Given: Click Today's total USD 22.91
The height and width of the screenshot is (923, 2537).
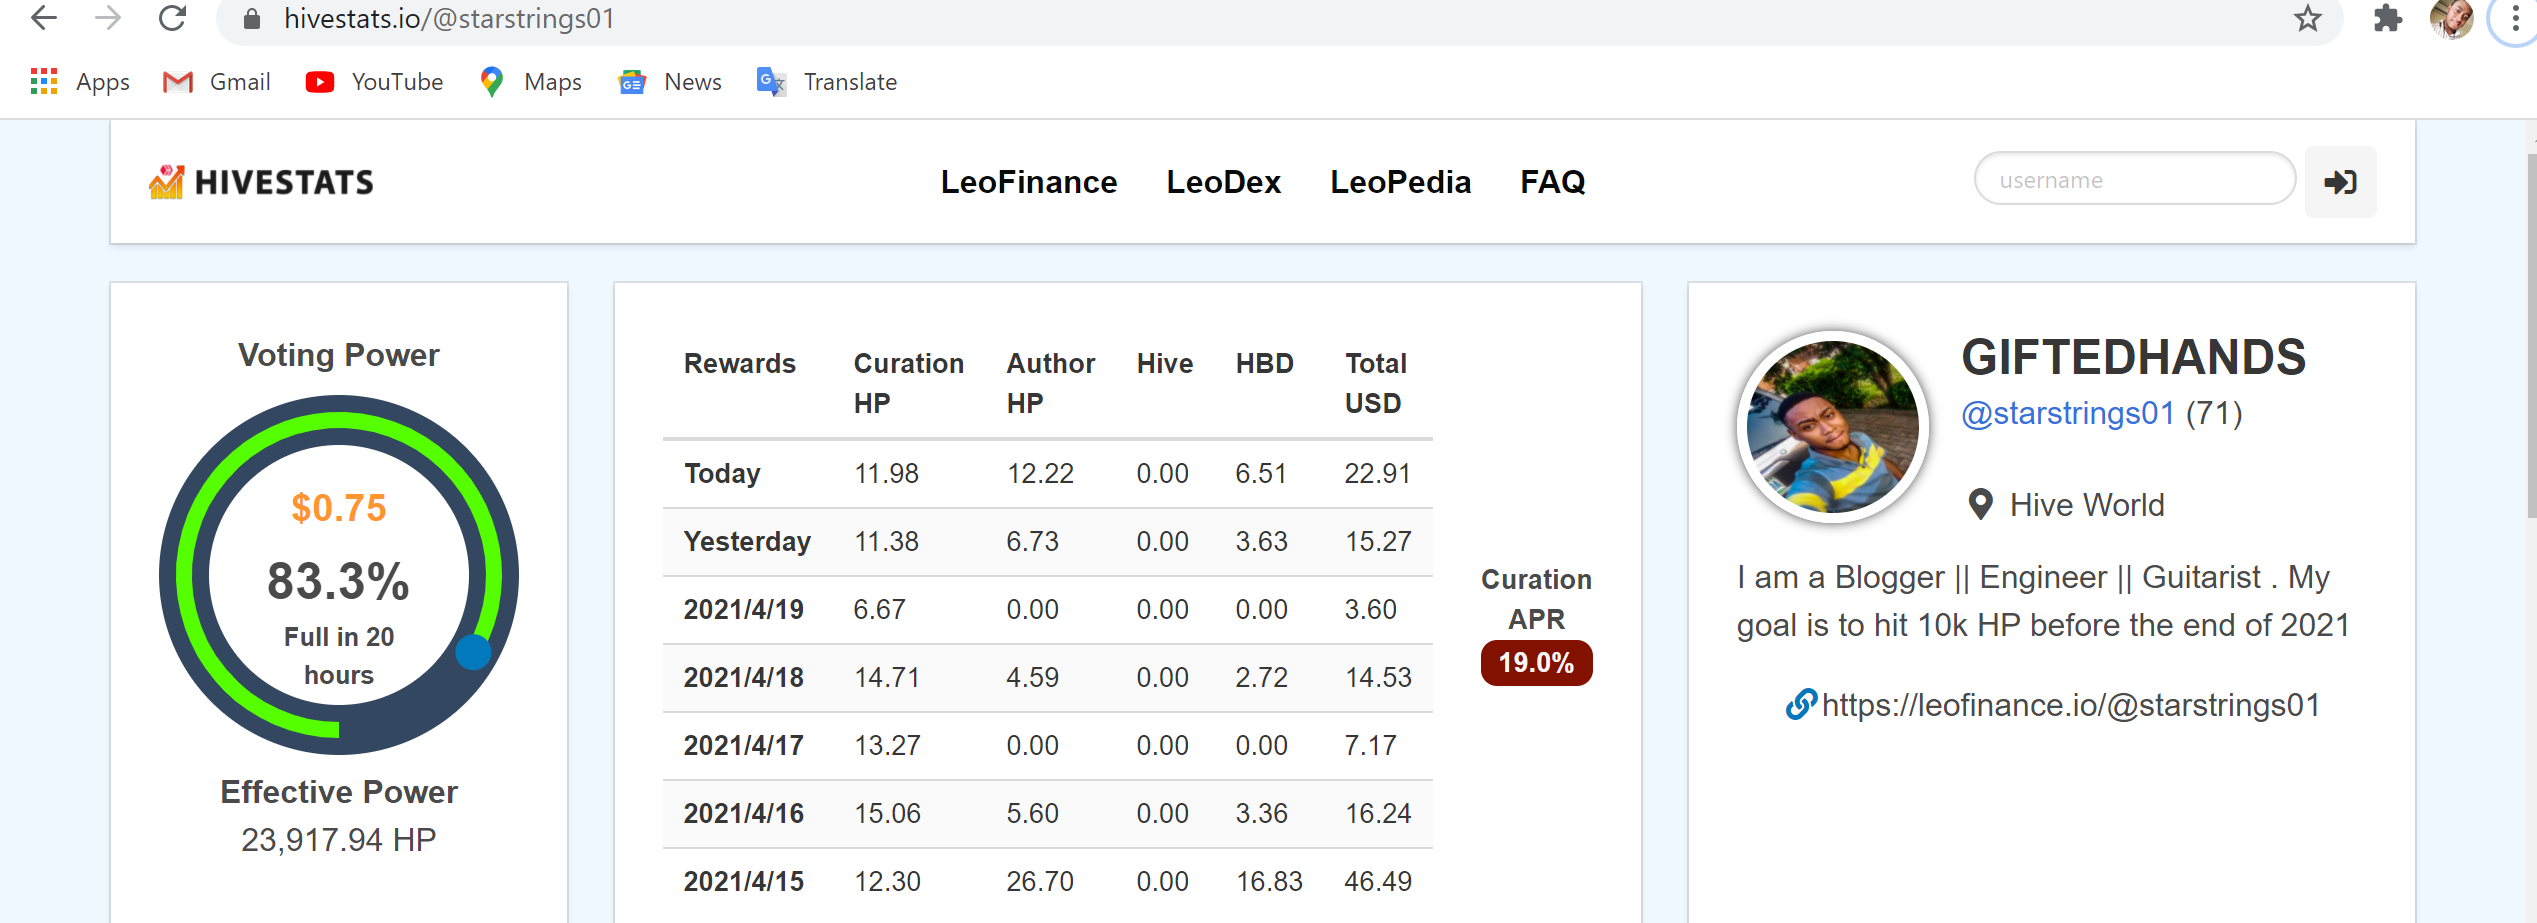Looking at the screenshot, I should (x=1377, y=474).
